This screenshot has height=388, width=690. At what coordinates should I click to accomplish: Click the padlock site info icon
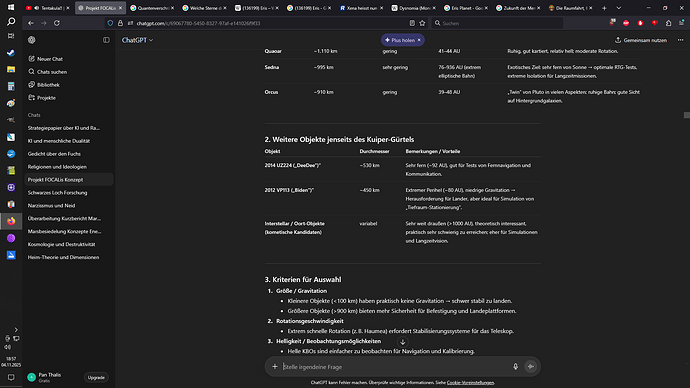coord(120,23)
